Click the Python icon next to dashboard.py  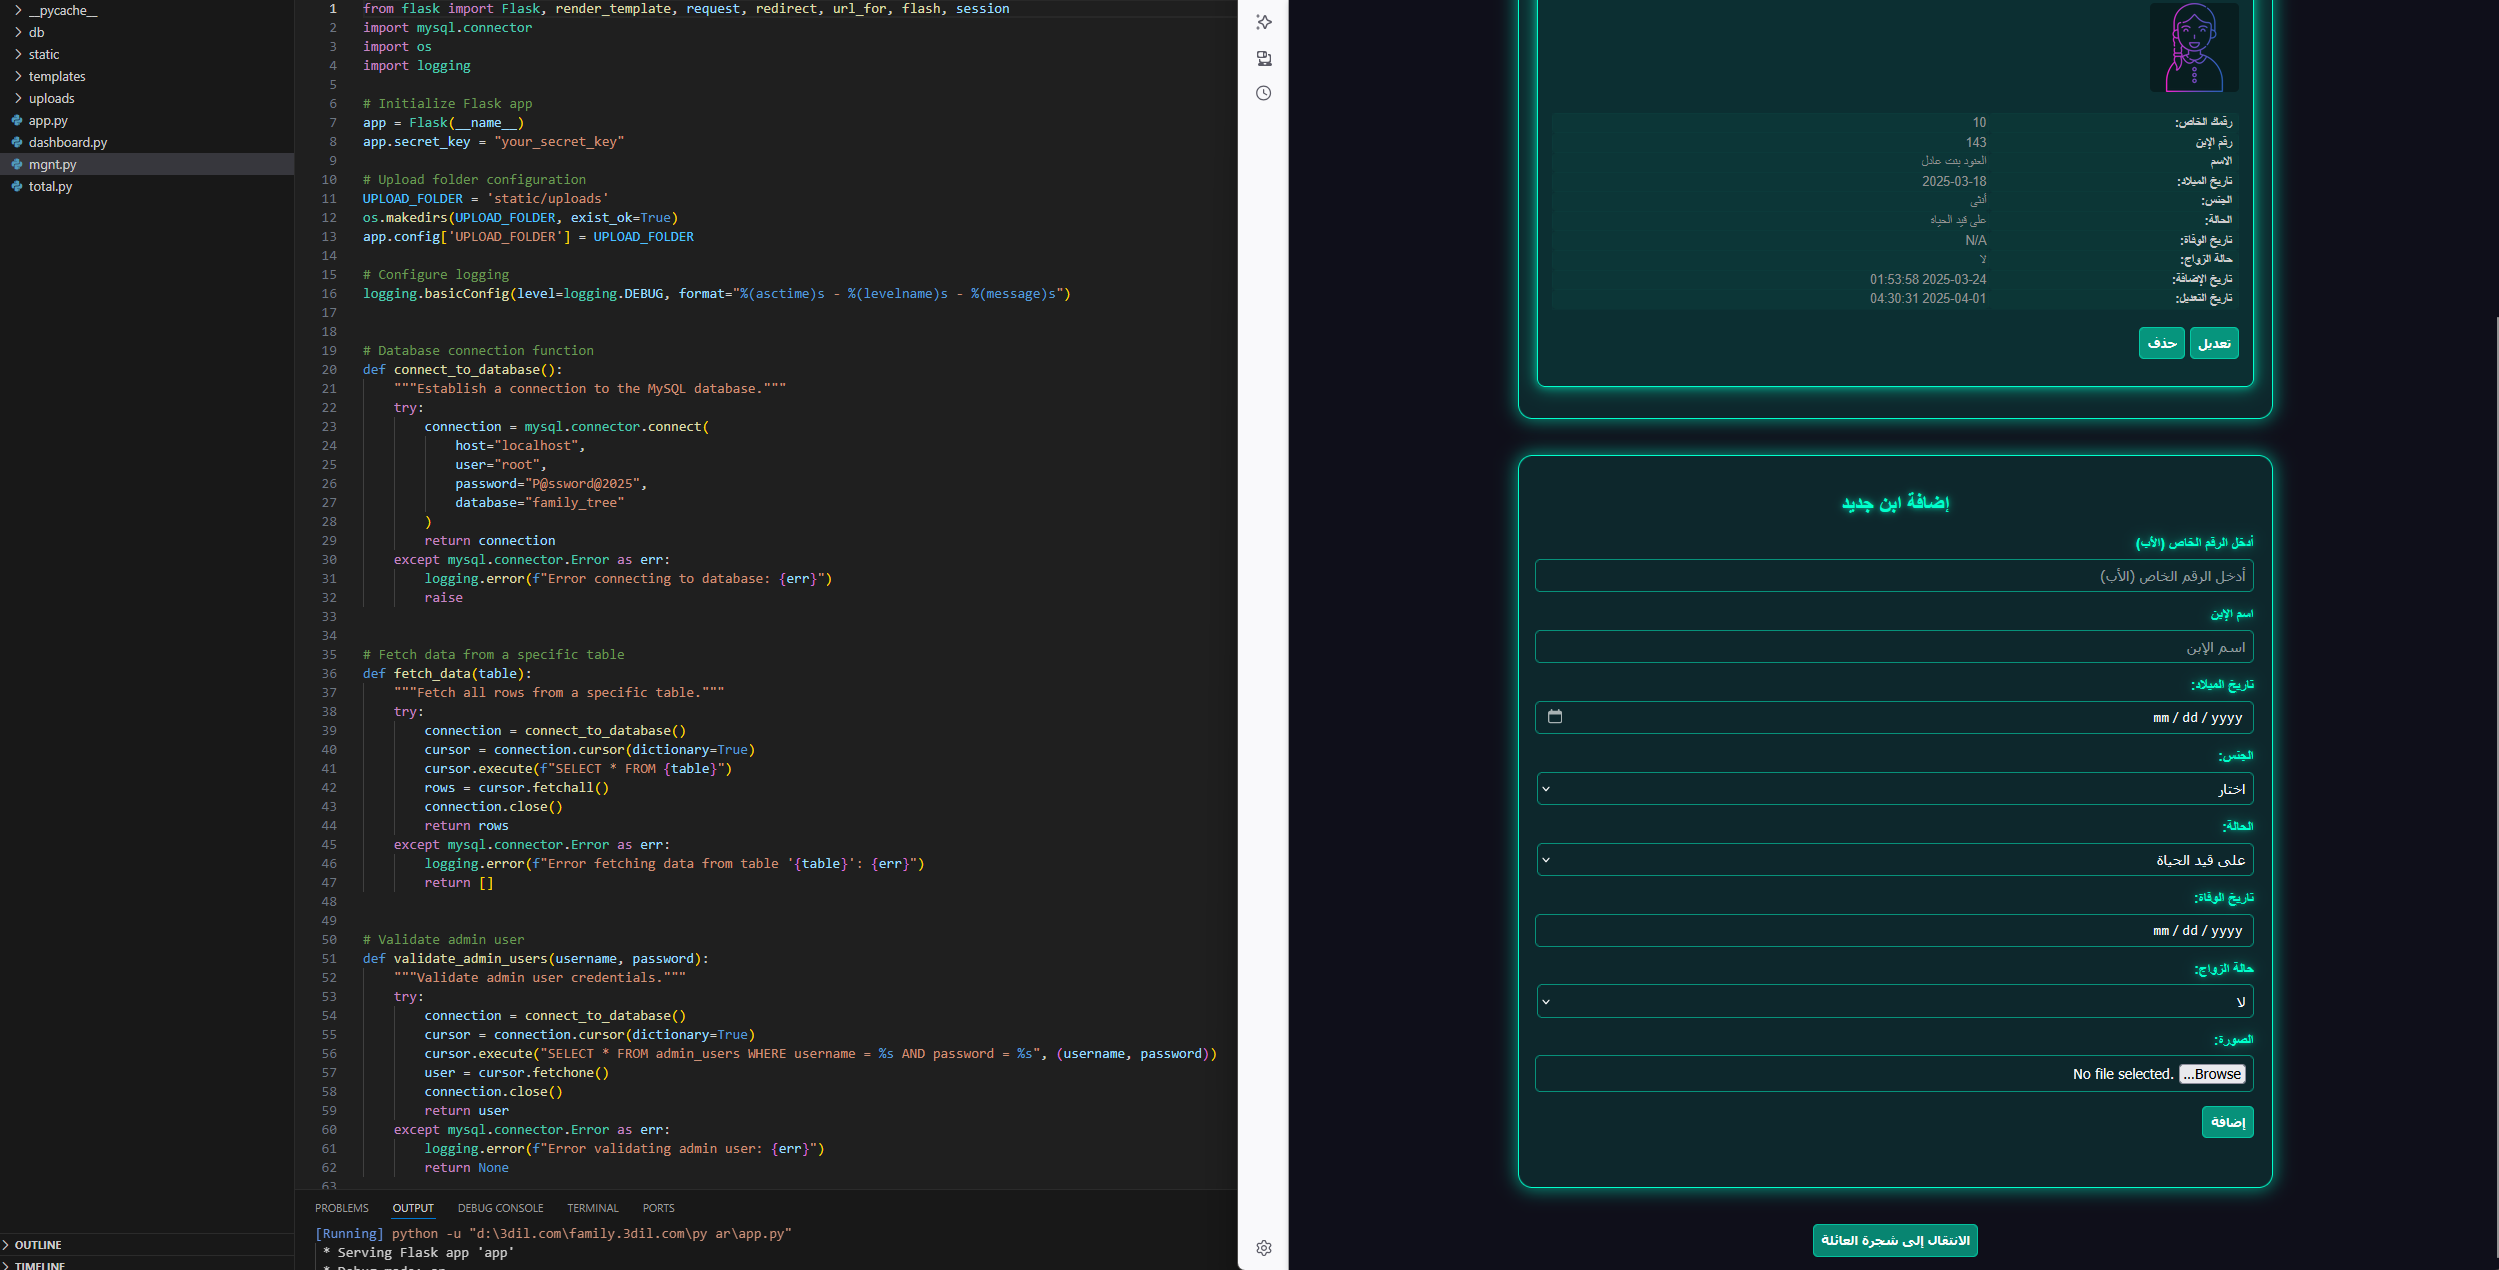18,142
